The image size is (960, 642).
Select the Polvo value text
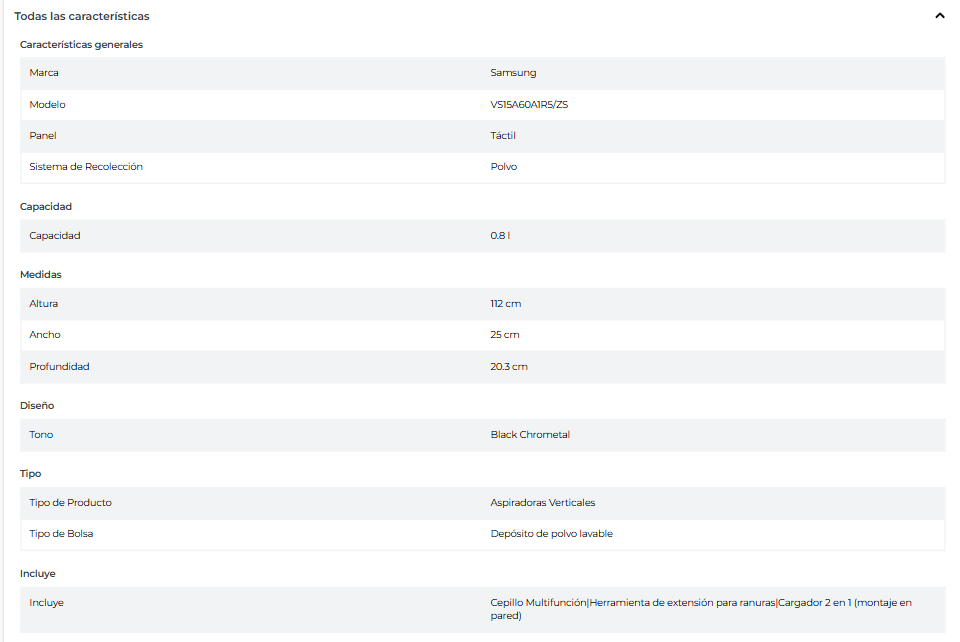(x=504, y=167)
